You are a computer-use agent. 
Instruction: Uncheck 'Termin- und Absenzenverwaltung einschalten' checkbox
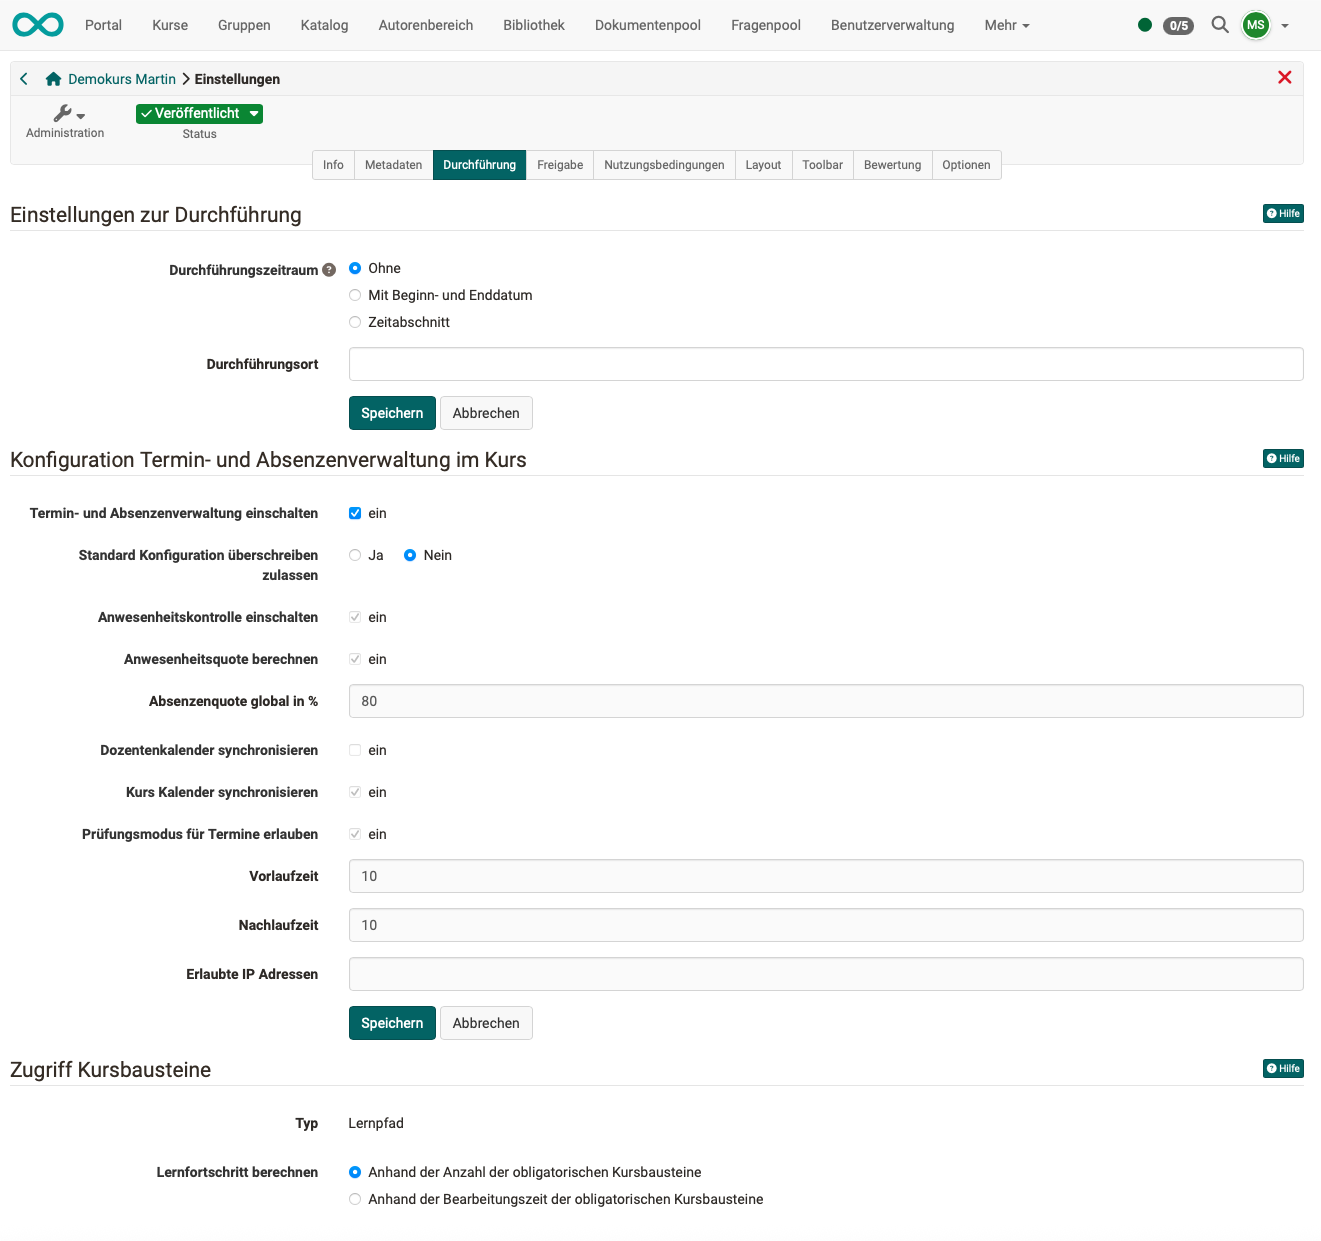355,513
